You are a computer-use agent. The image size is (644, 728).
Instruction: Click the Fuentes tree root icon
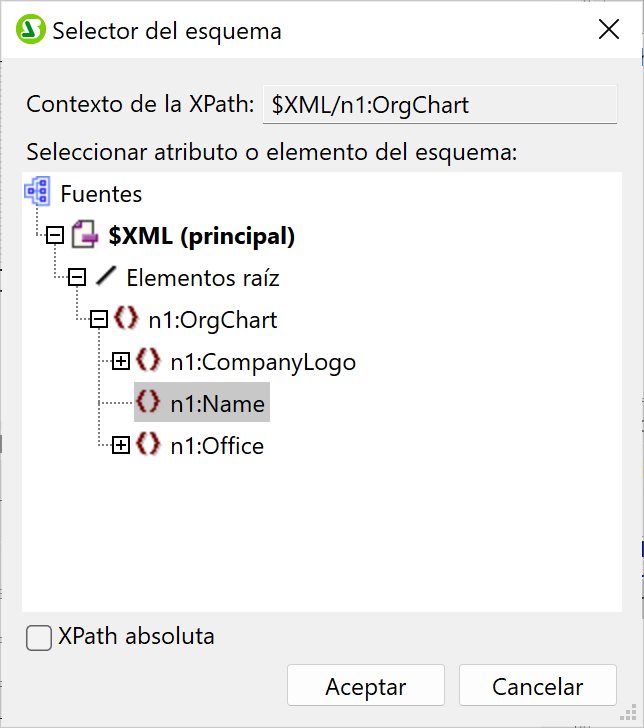tap(37, 193)
